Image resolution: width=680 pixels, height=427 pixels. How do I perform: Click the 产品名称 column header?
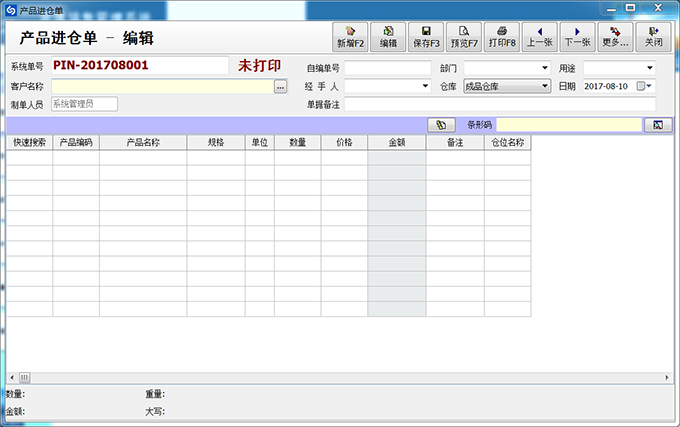point(143,143)
